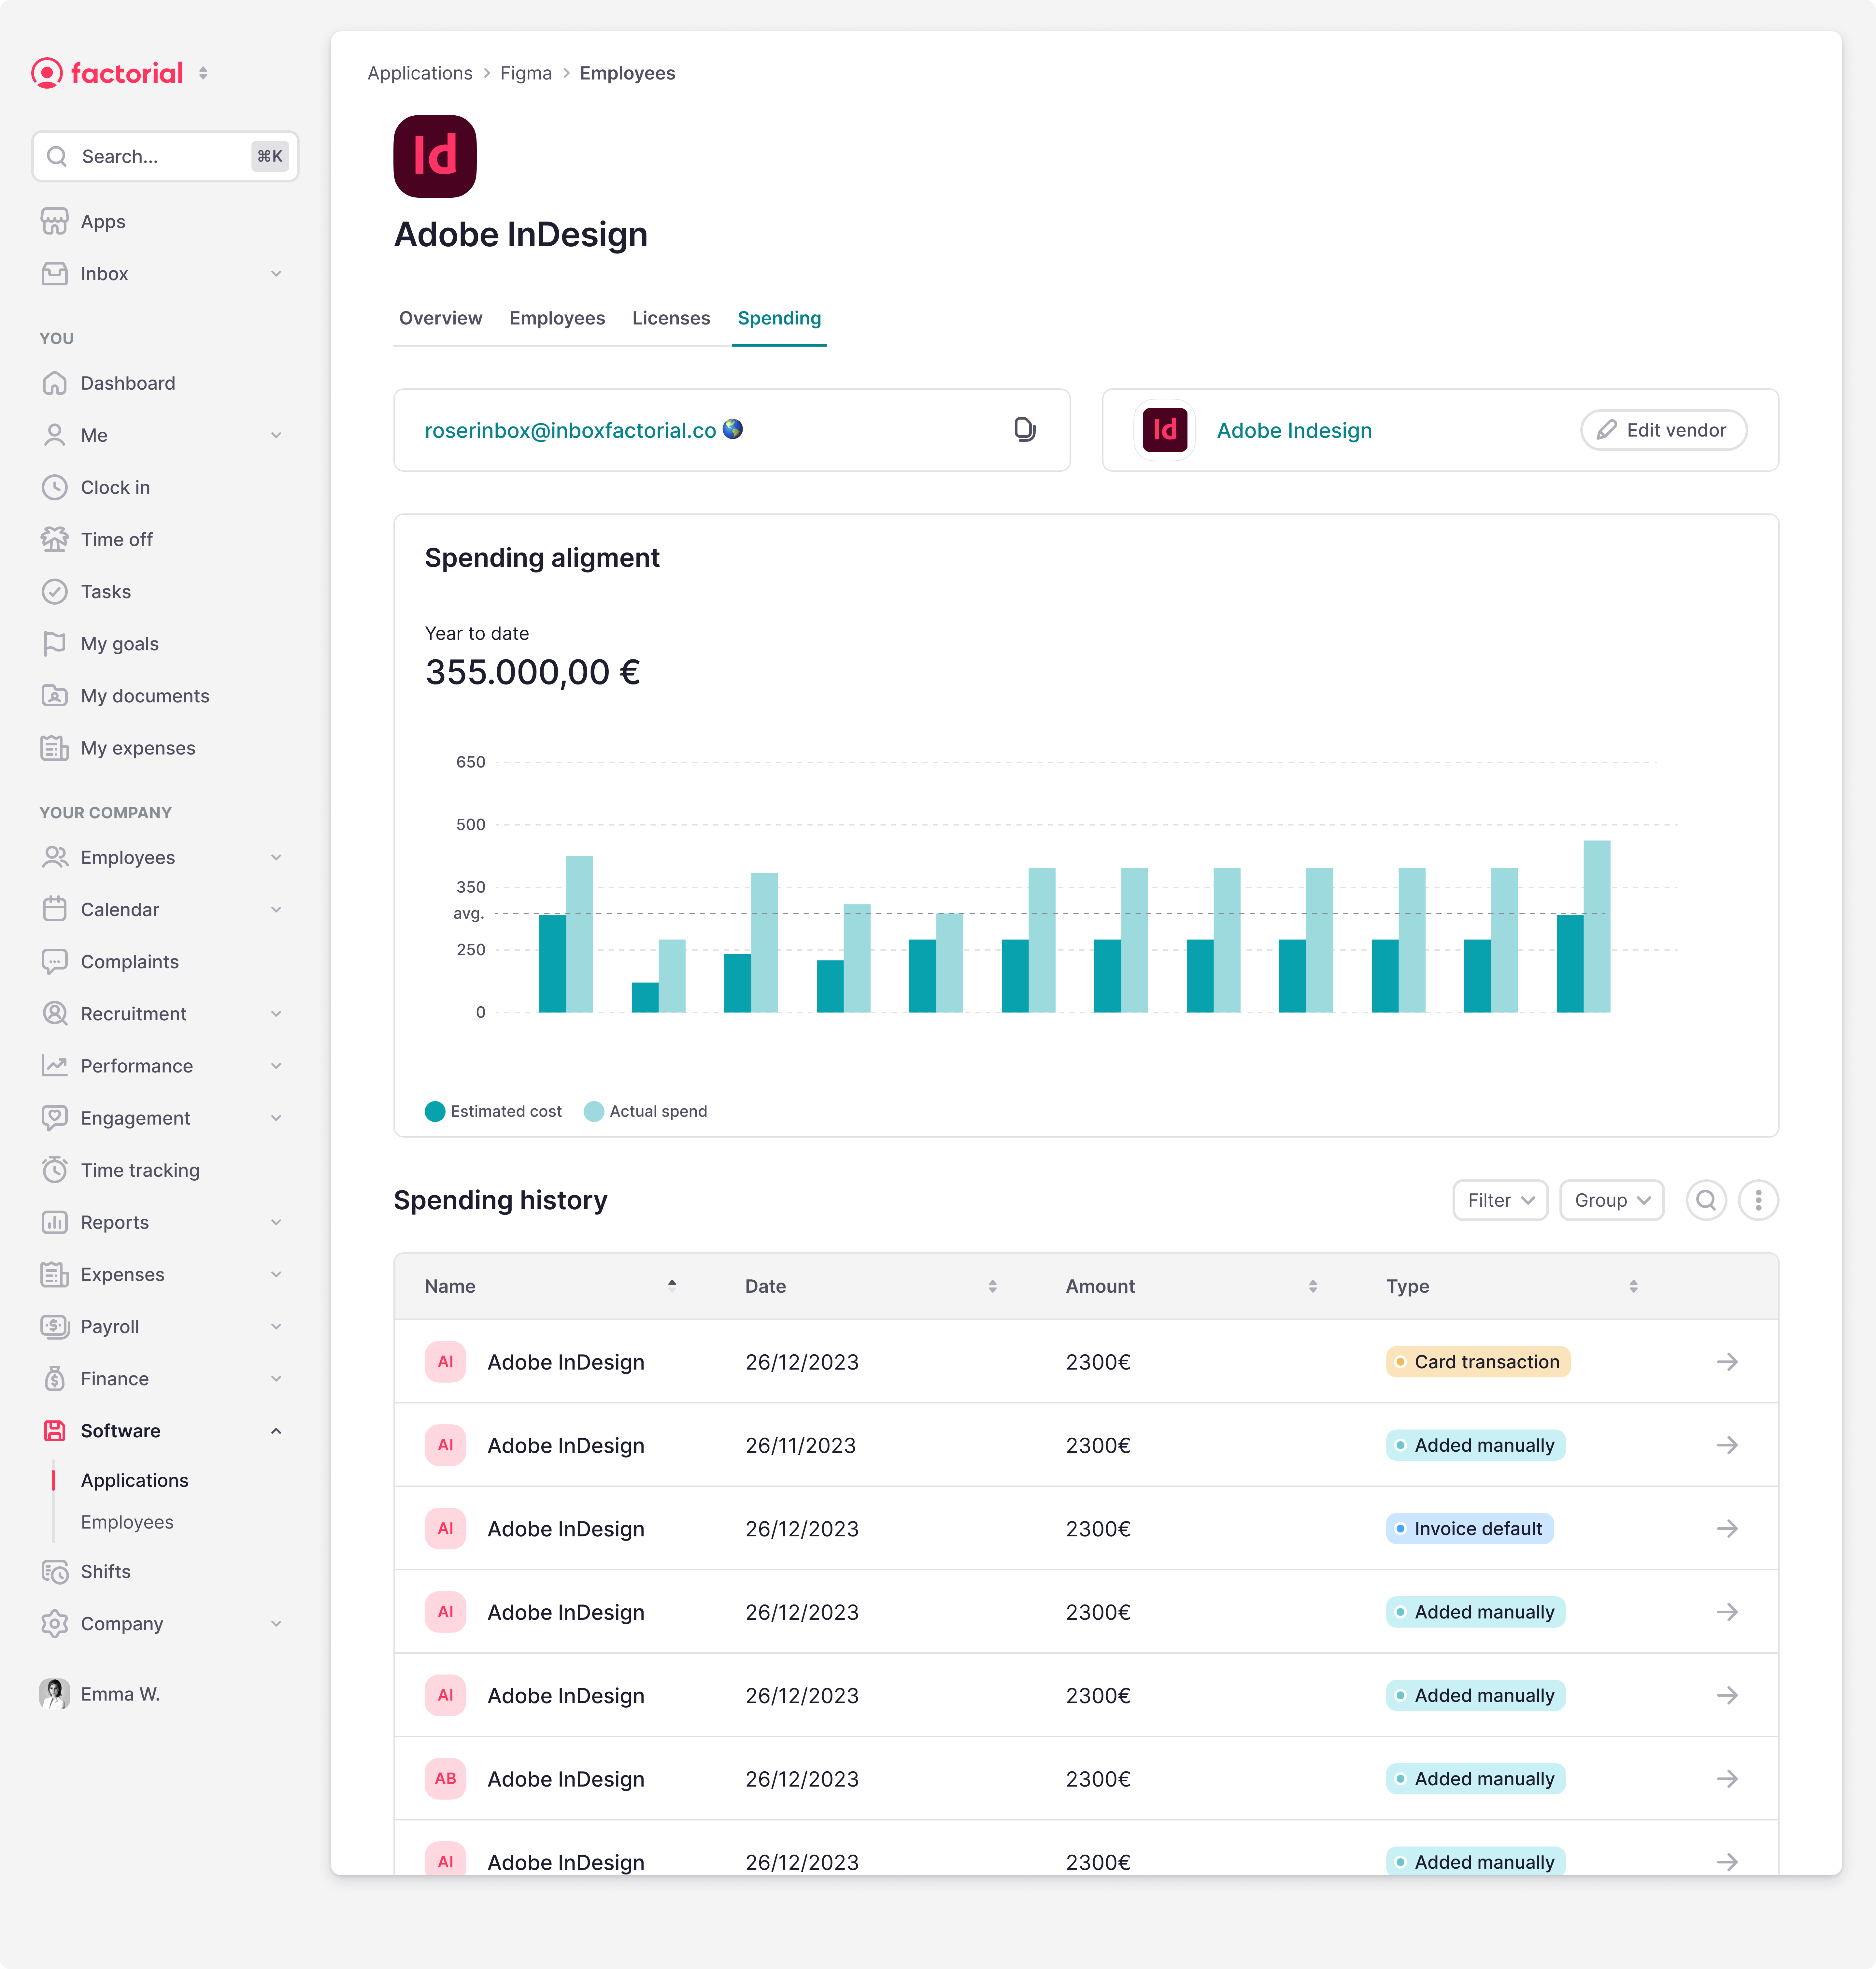
Task: Open the Card transaction row arrow
Action: coord(1727,1362)
